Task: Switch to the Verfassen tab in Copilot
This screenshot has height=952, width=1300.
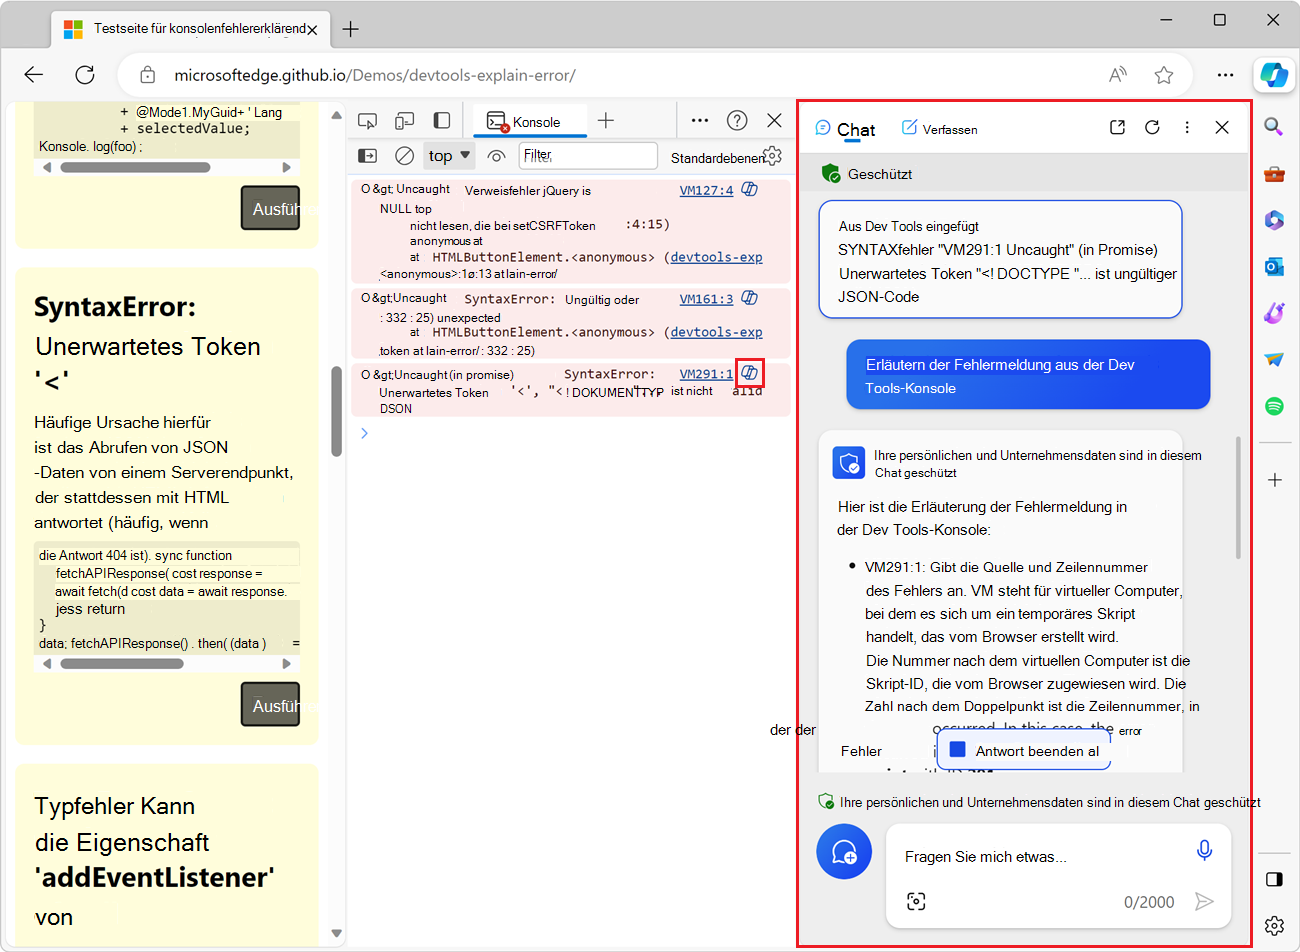Action: click(x=939, y=128)
